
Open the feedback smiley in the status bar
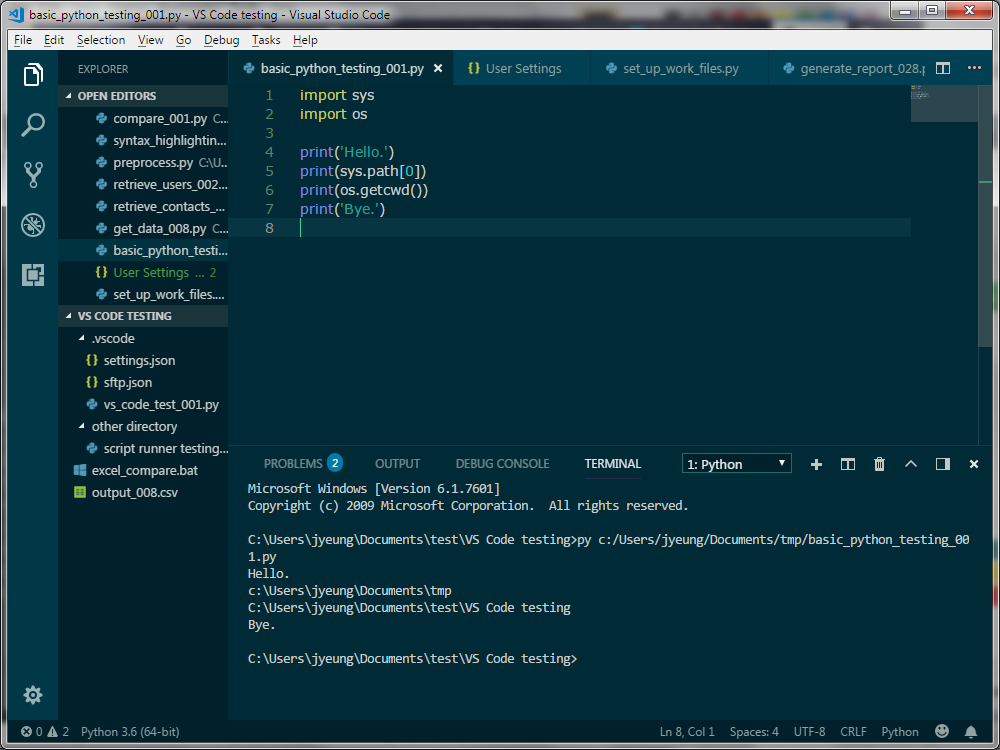940,731
